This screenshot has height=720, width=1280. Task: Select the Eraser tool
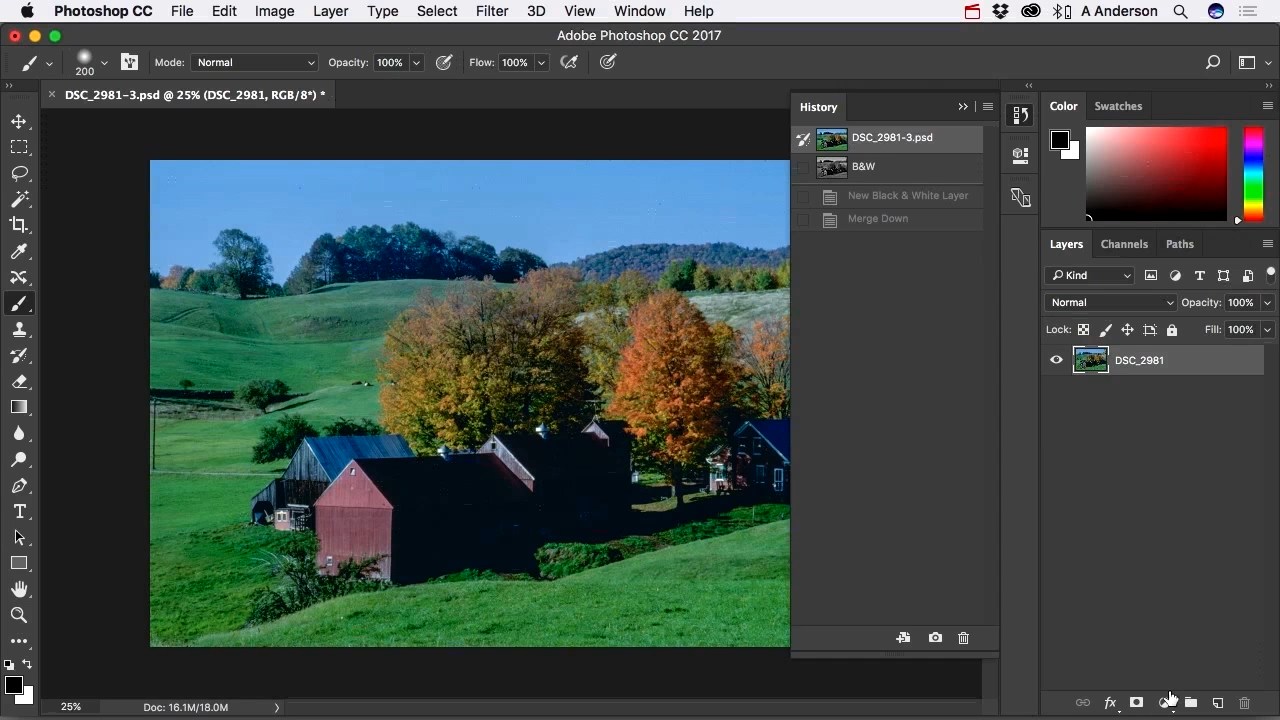coord(19,381)
